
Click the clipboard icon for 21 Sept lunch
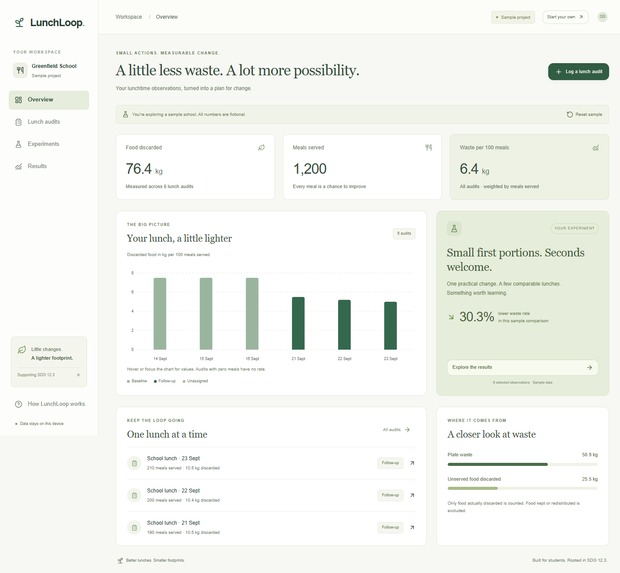(134, 527)
